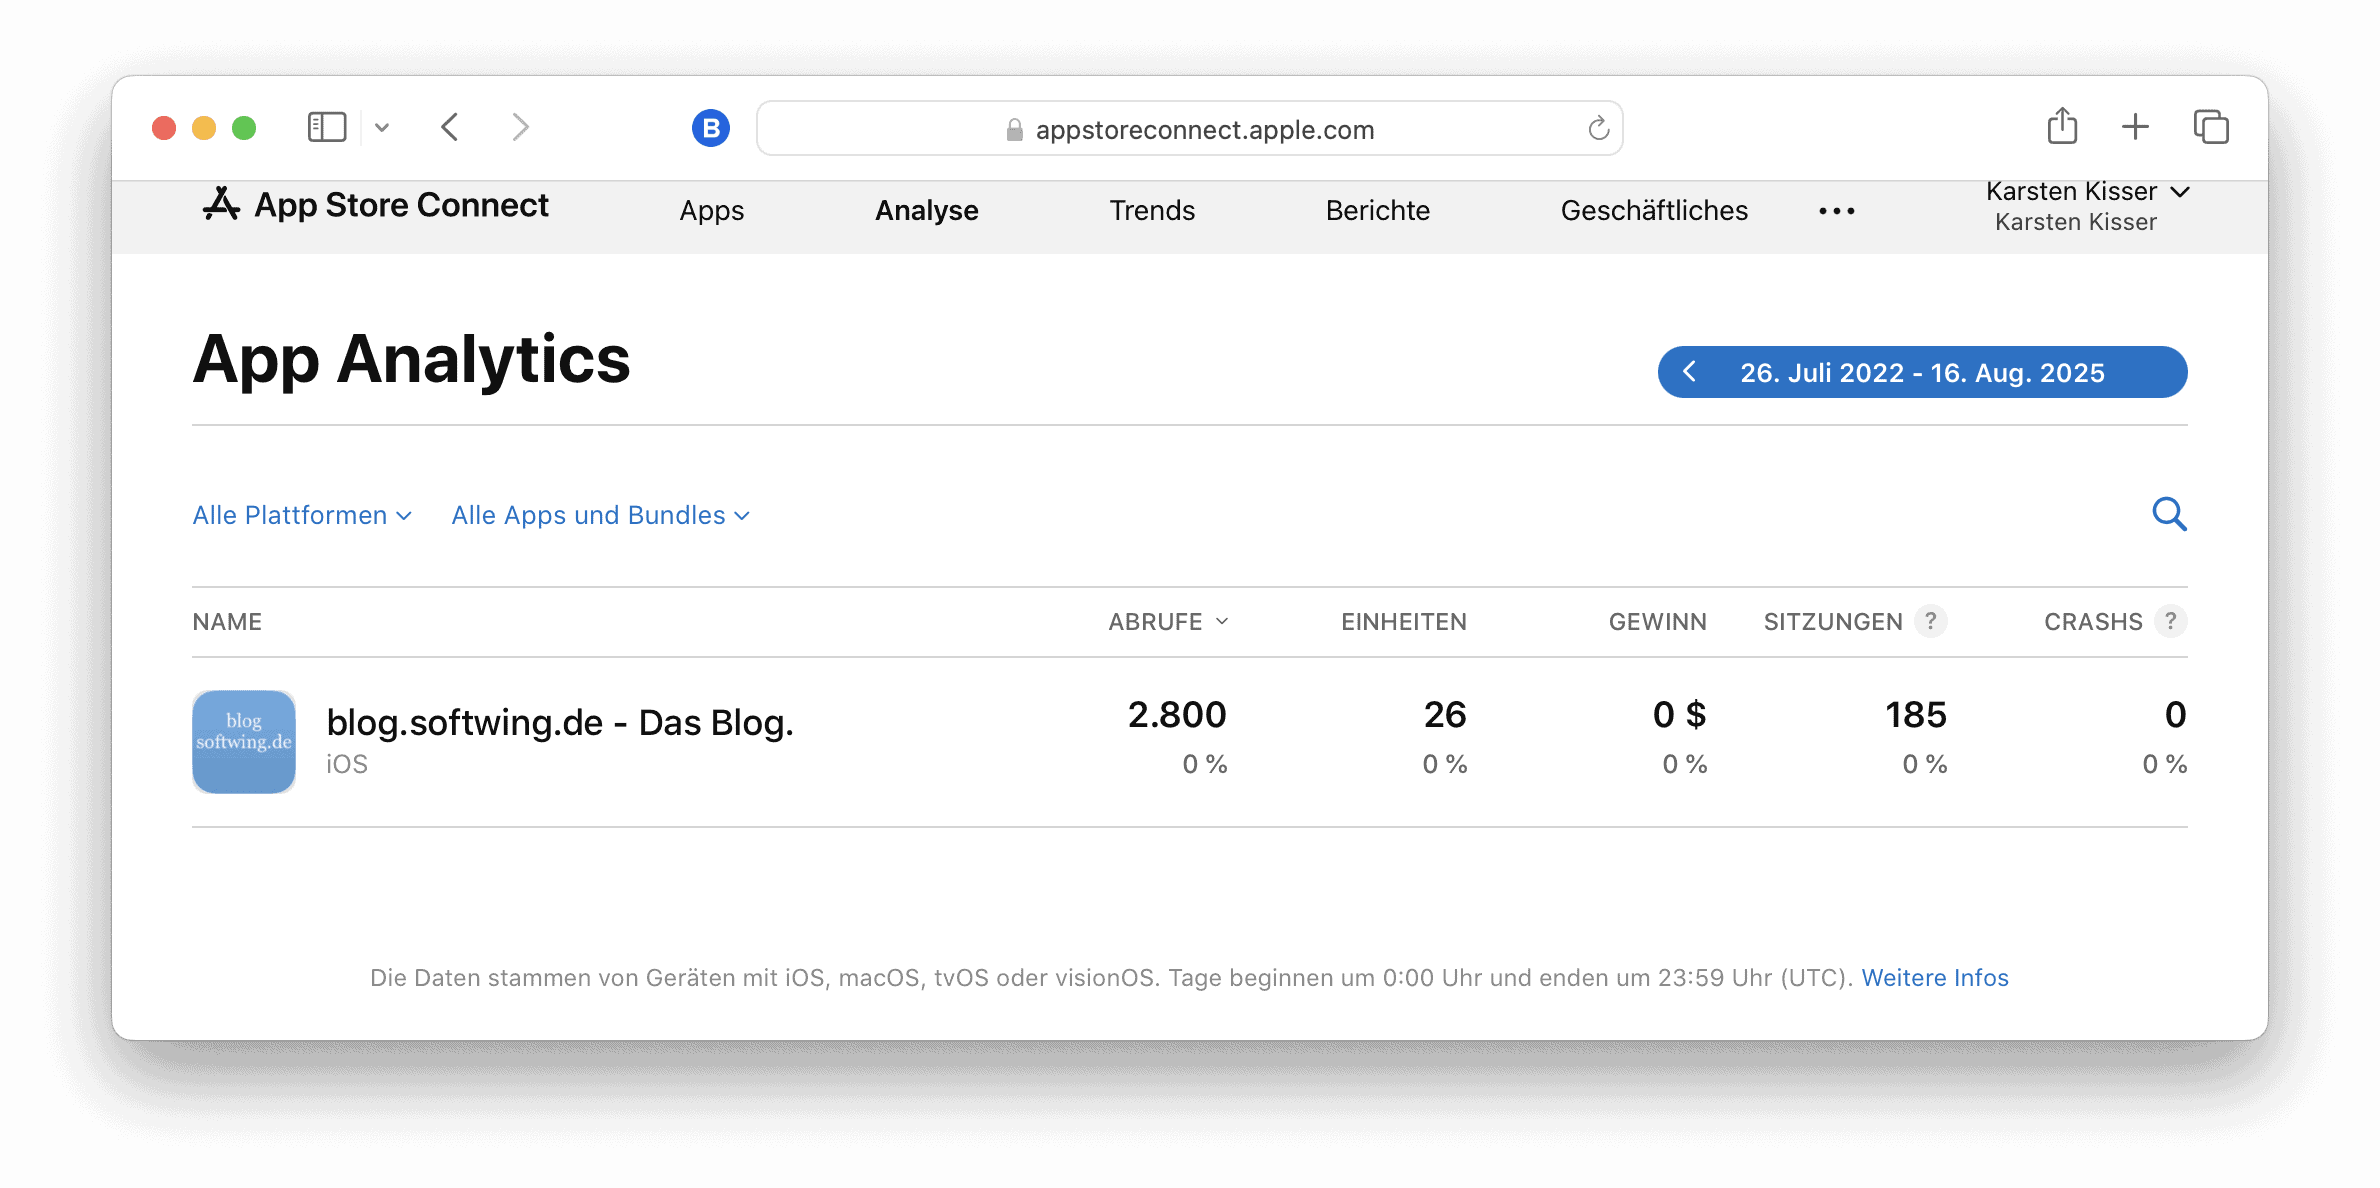Click the 185 Sitzungen value
Viewport: 2380px width, 1188px height.
click(1916, 714)
